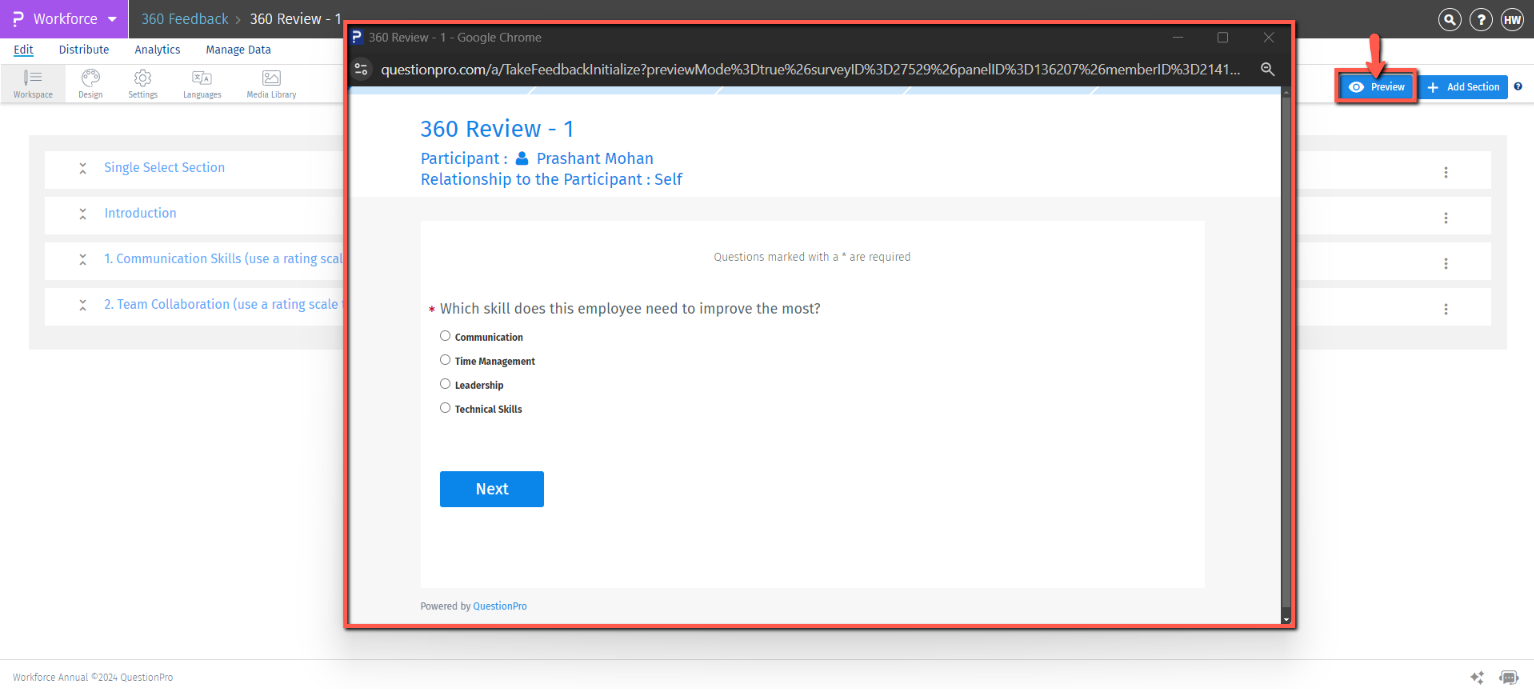Open the three-dot menu beside Single Select Section
This screenshot has height=689, width=1534.
click(x=1446, y=171)
